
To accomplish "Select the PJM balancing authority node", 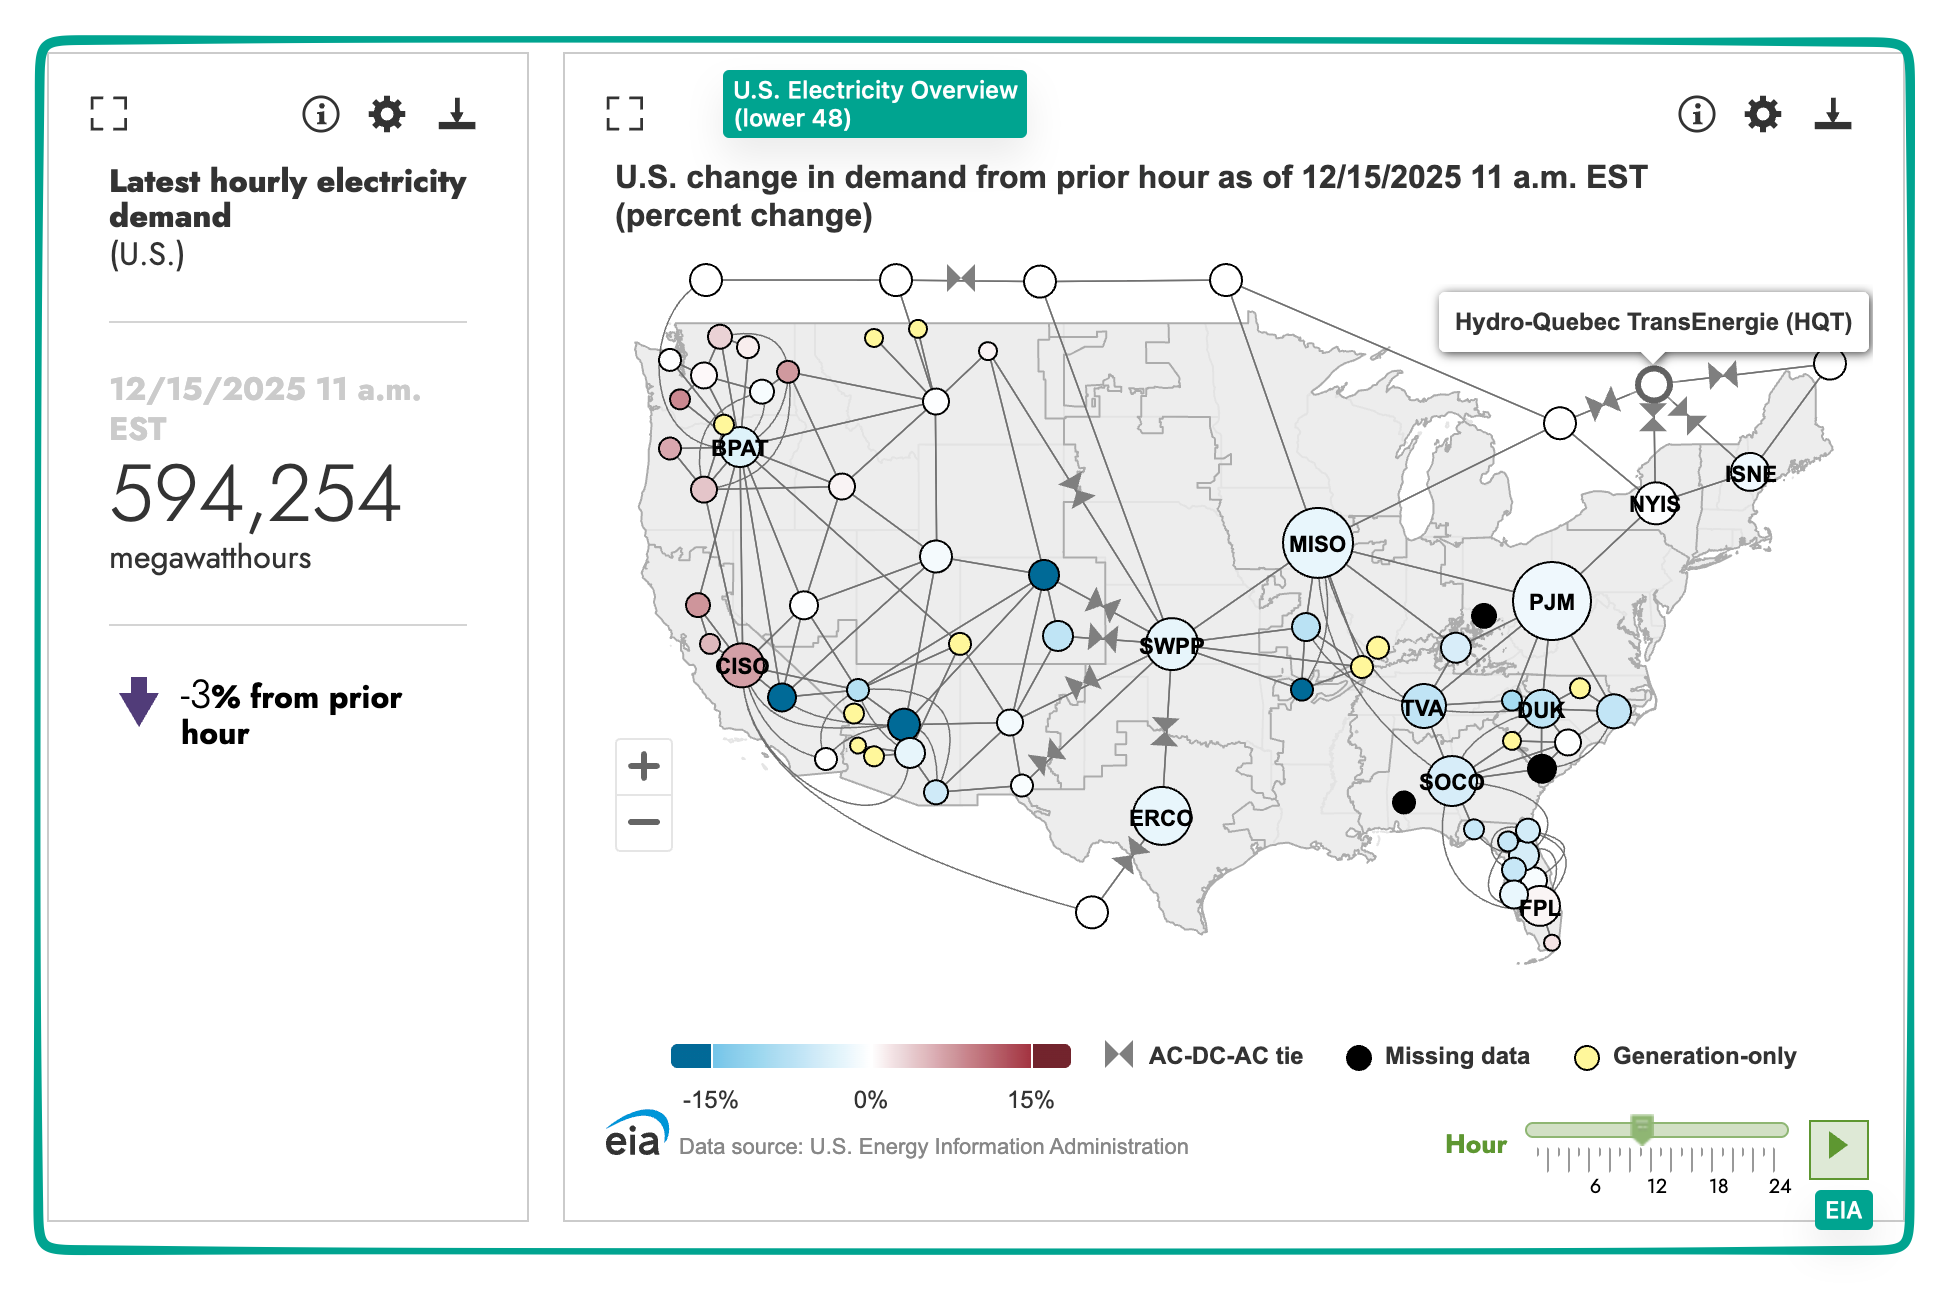I will tap(1551, 602).
